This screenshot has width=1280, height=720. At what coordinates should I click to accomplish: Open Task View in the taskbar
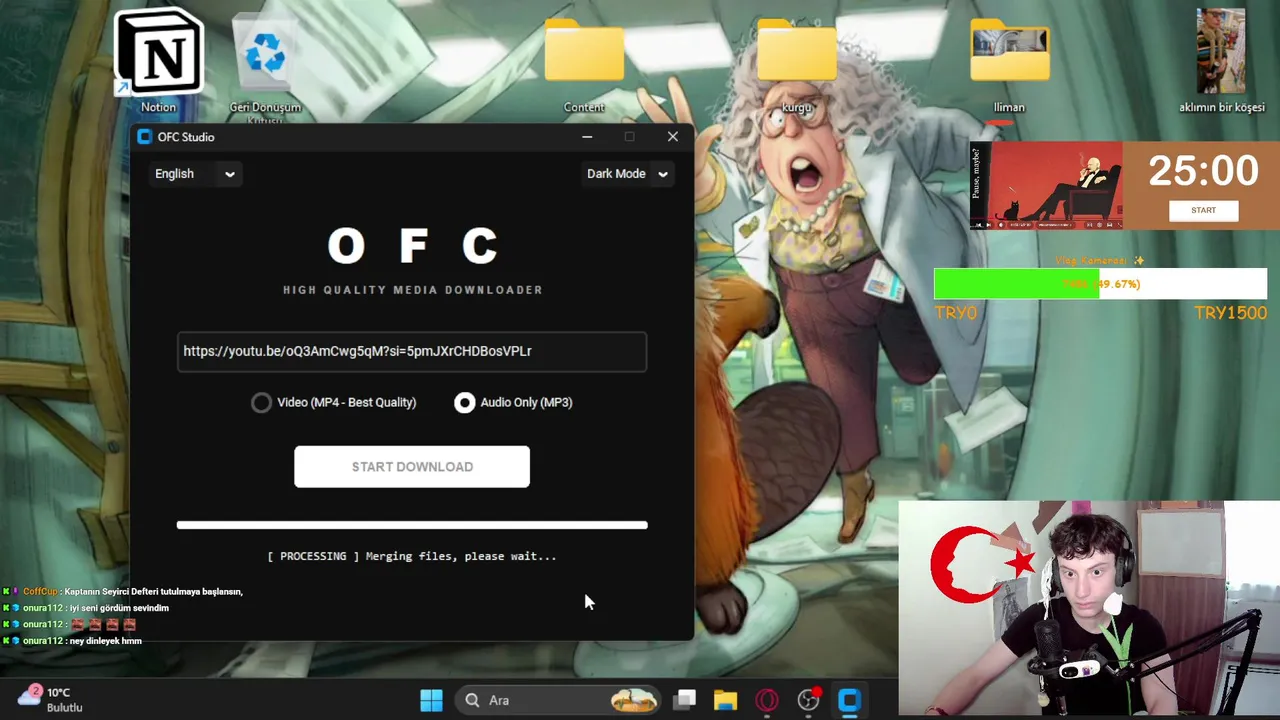click(685, 700)
